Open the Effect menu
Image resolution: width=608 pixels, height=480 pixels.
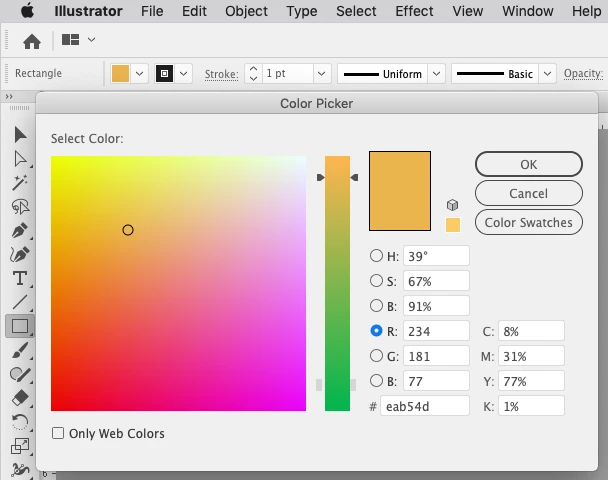tap(414, 11)
